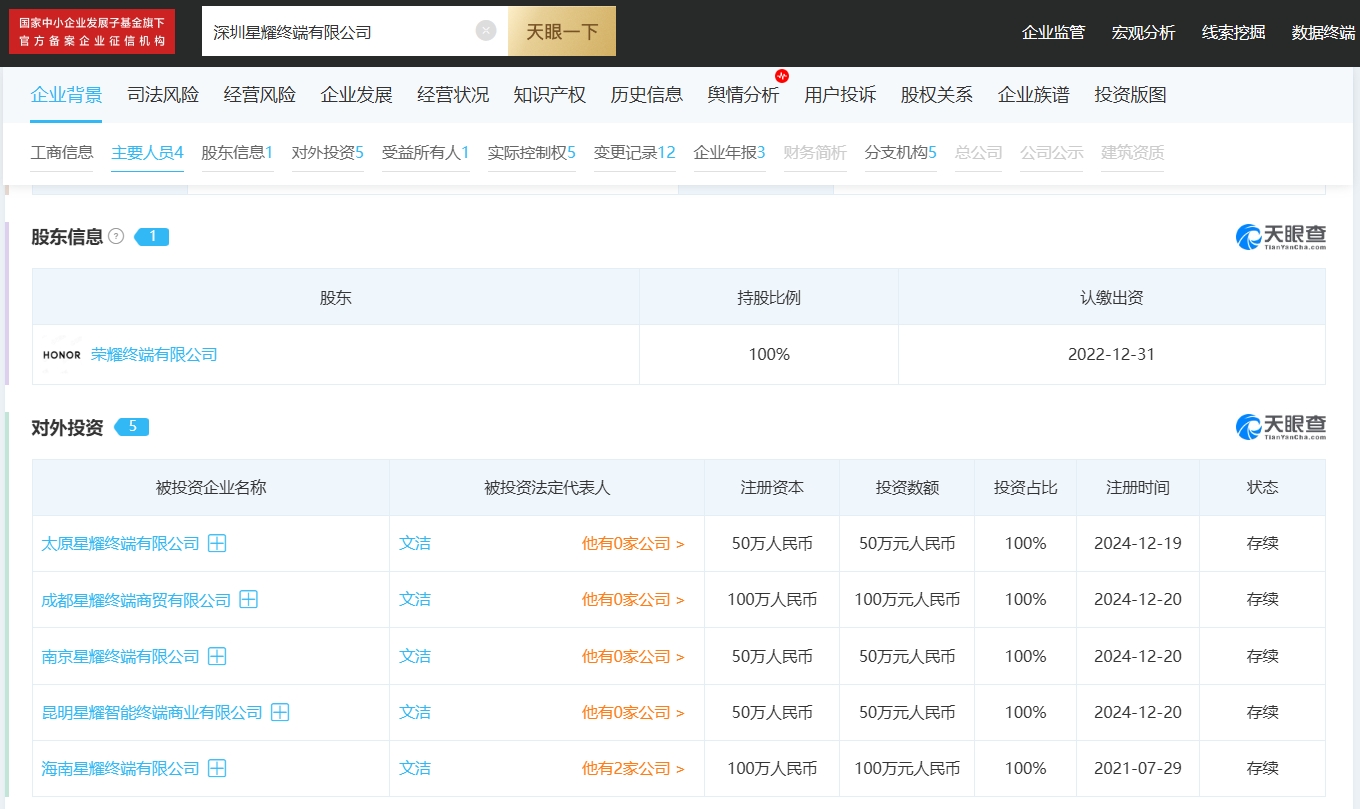The width and height of the screenshot is (1360, 809).
Task: Select the 变更记录 sub-tab
Action: tap(634, 153)
